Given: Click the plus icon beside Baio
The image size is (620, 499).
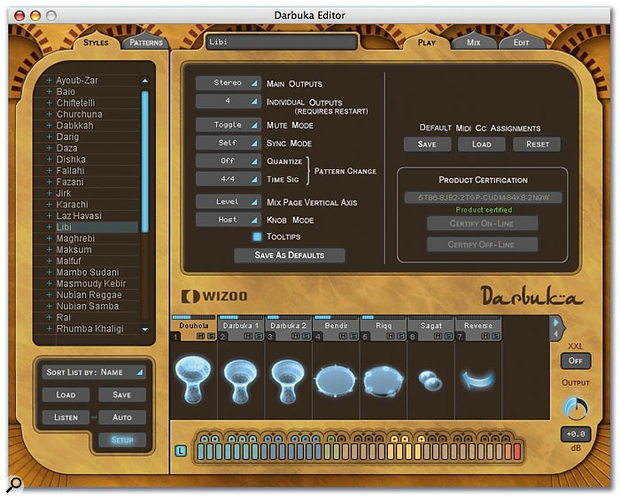Looking at the screenshot, I should pyautogui.click(x=49, y=91).
